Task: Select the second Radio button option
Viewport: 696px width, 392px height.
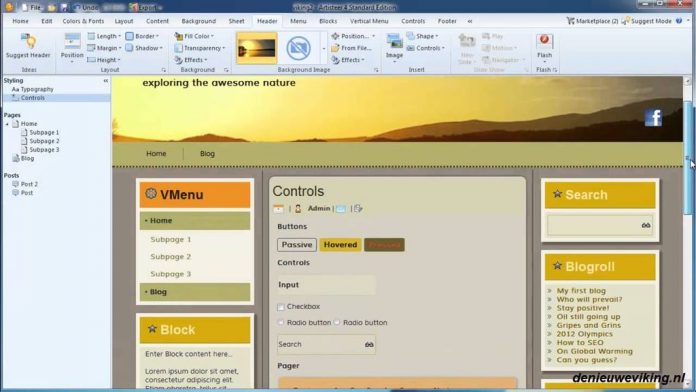Action: [337, 322]
